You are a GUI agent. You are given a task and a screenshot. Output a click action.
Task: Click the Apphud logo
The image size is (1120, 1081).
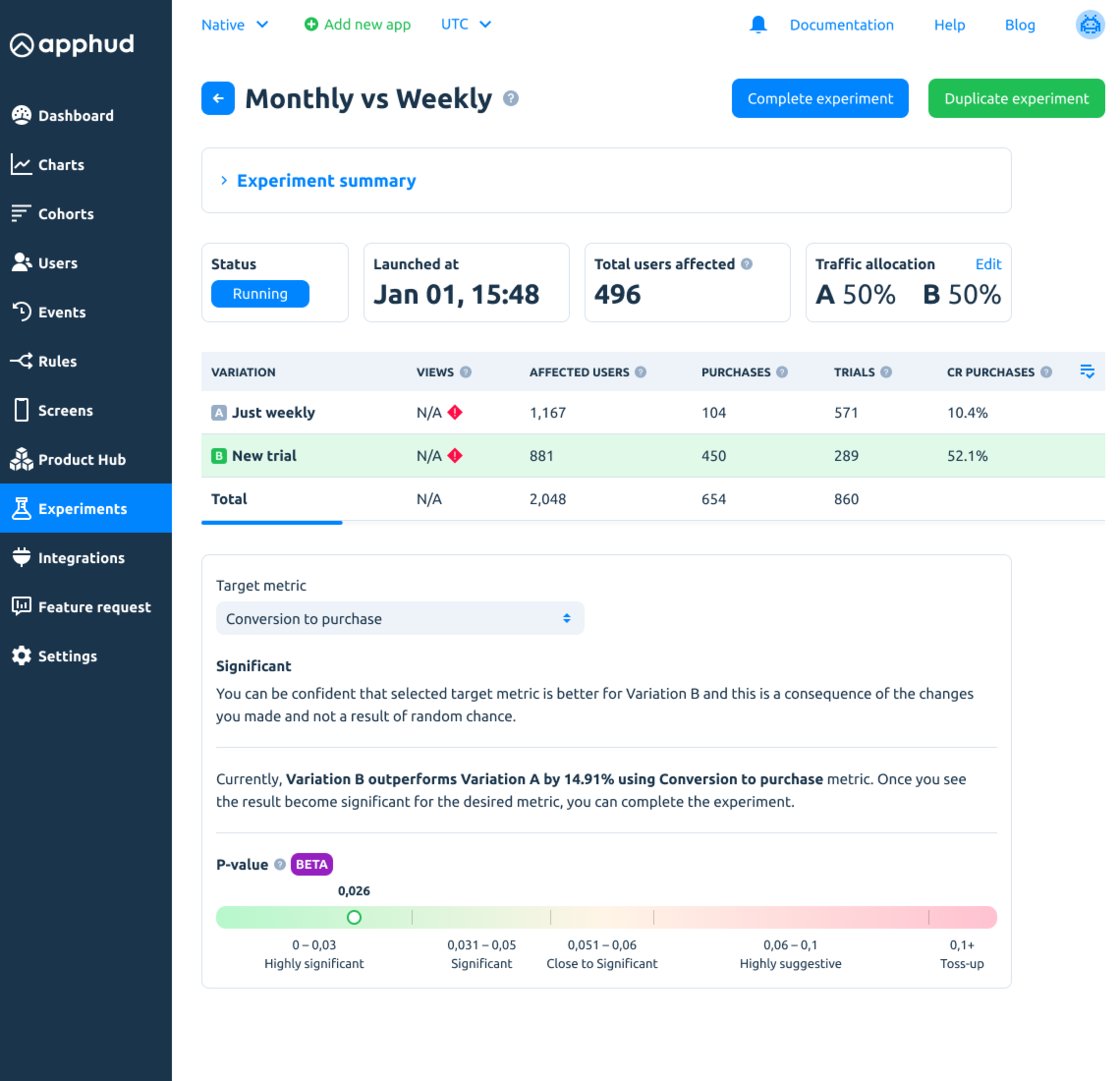tap(71, 44)
